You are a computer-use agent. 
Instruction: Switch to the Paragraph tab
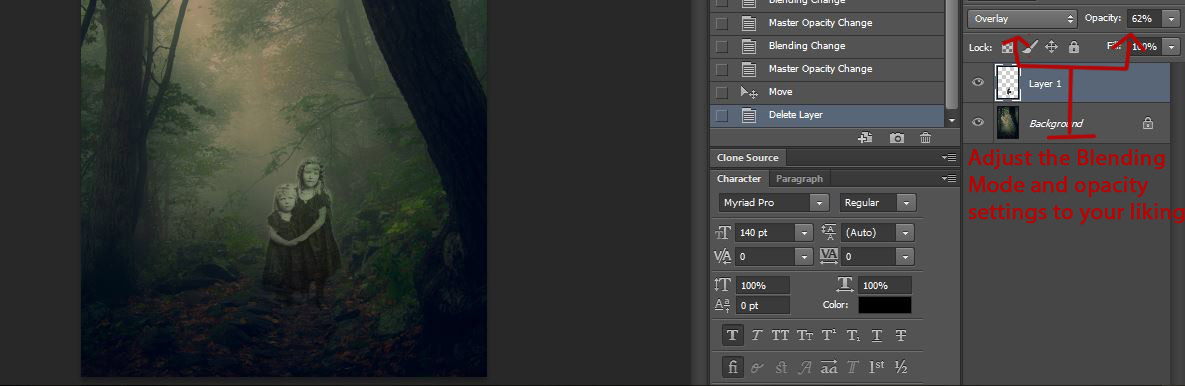(799, 179)
